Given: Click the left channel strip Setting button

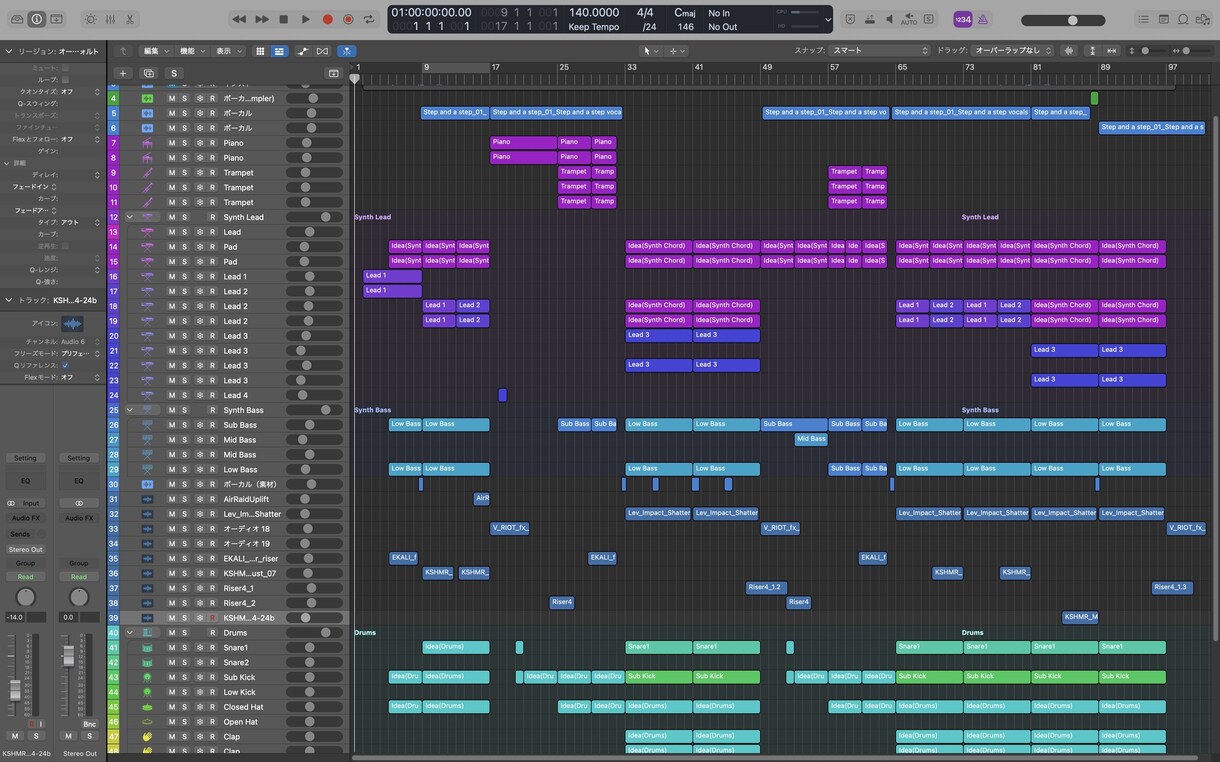Looking at the screenshot, I should [x=25, y=458].
